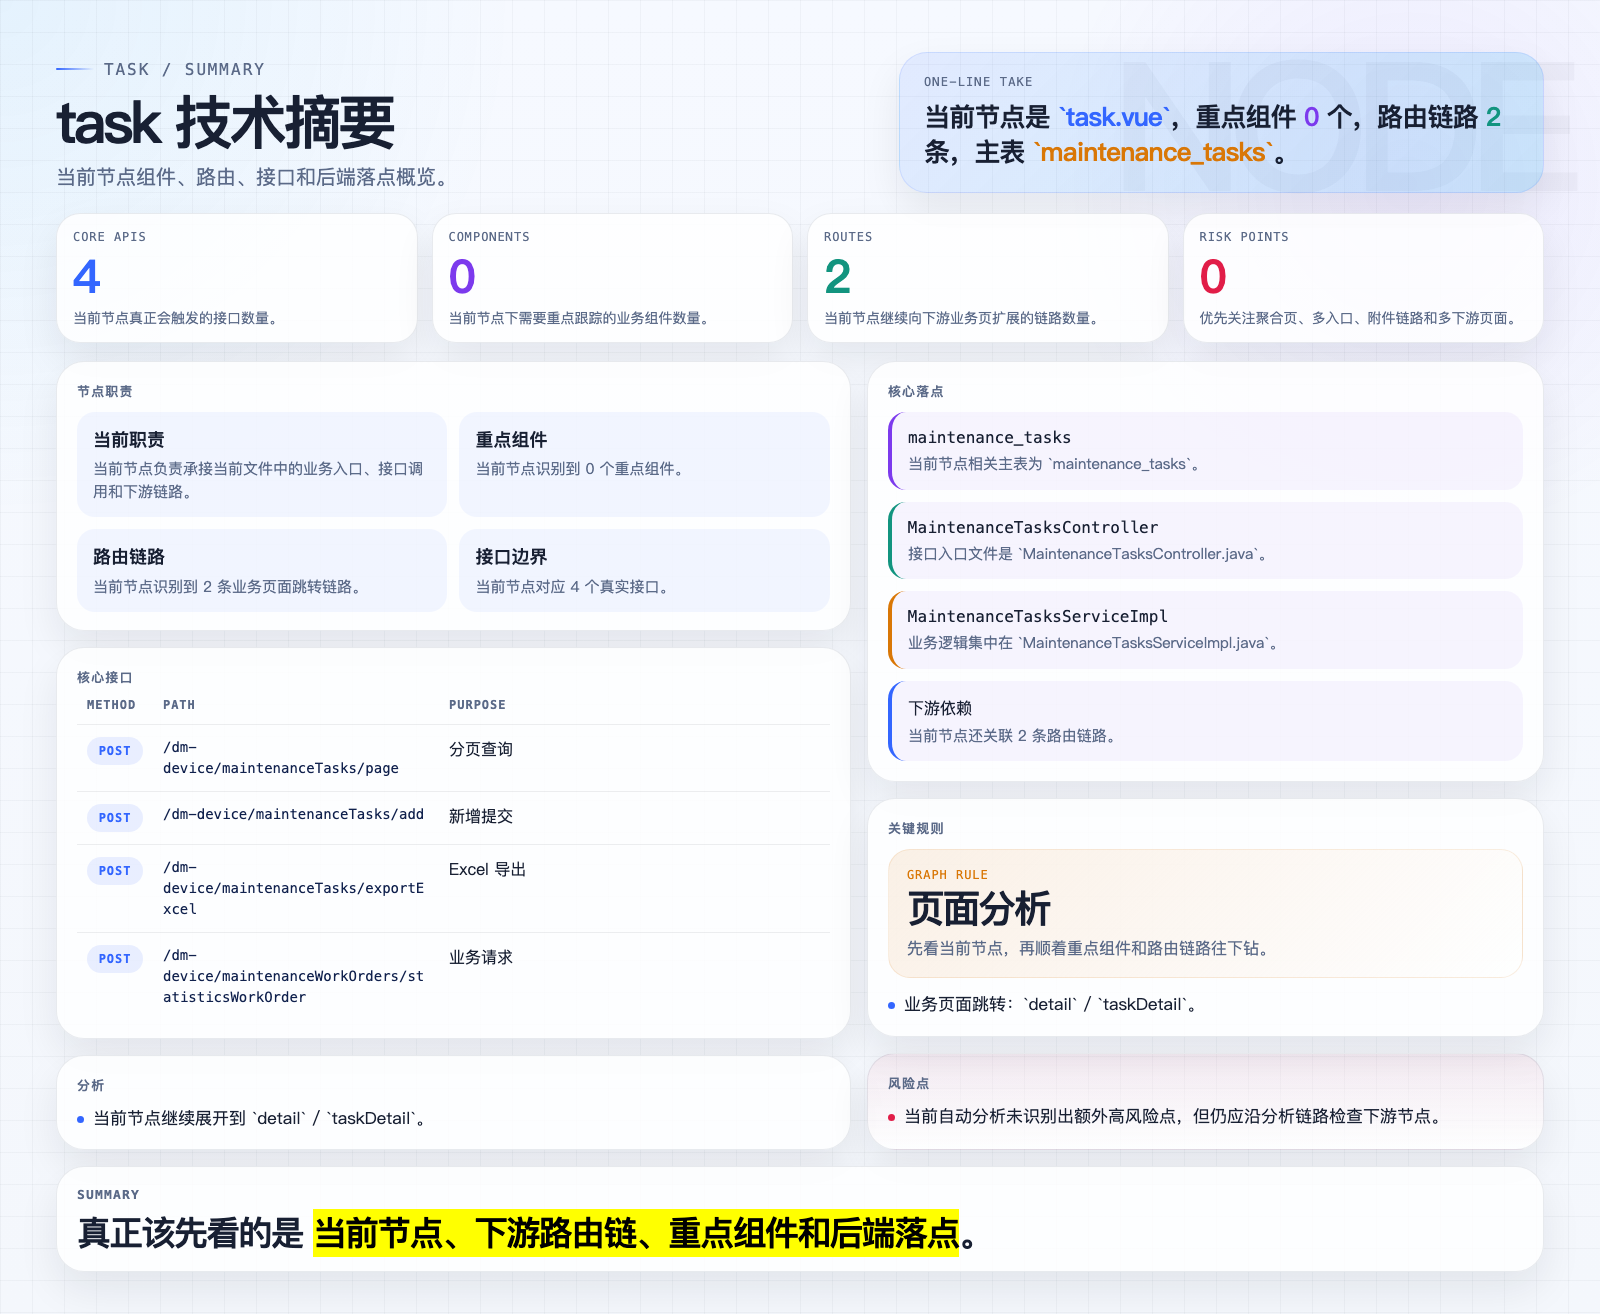Viewport: 1600px width, 1314px height.
Task: Click path /dm-device/maintenanceTasks/page
Action: point(281,758)
